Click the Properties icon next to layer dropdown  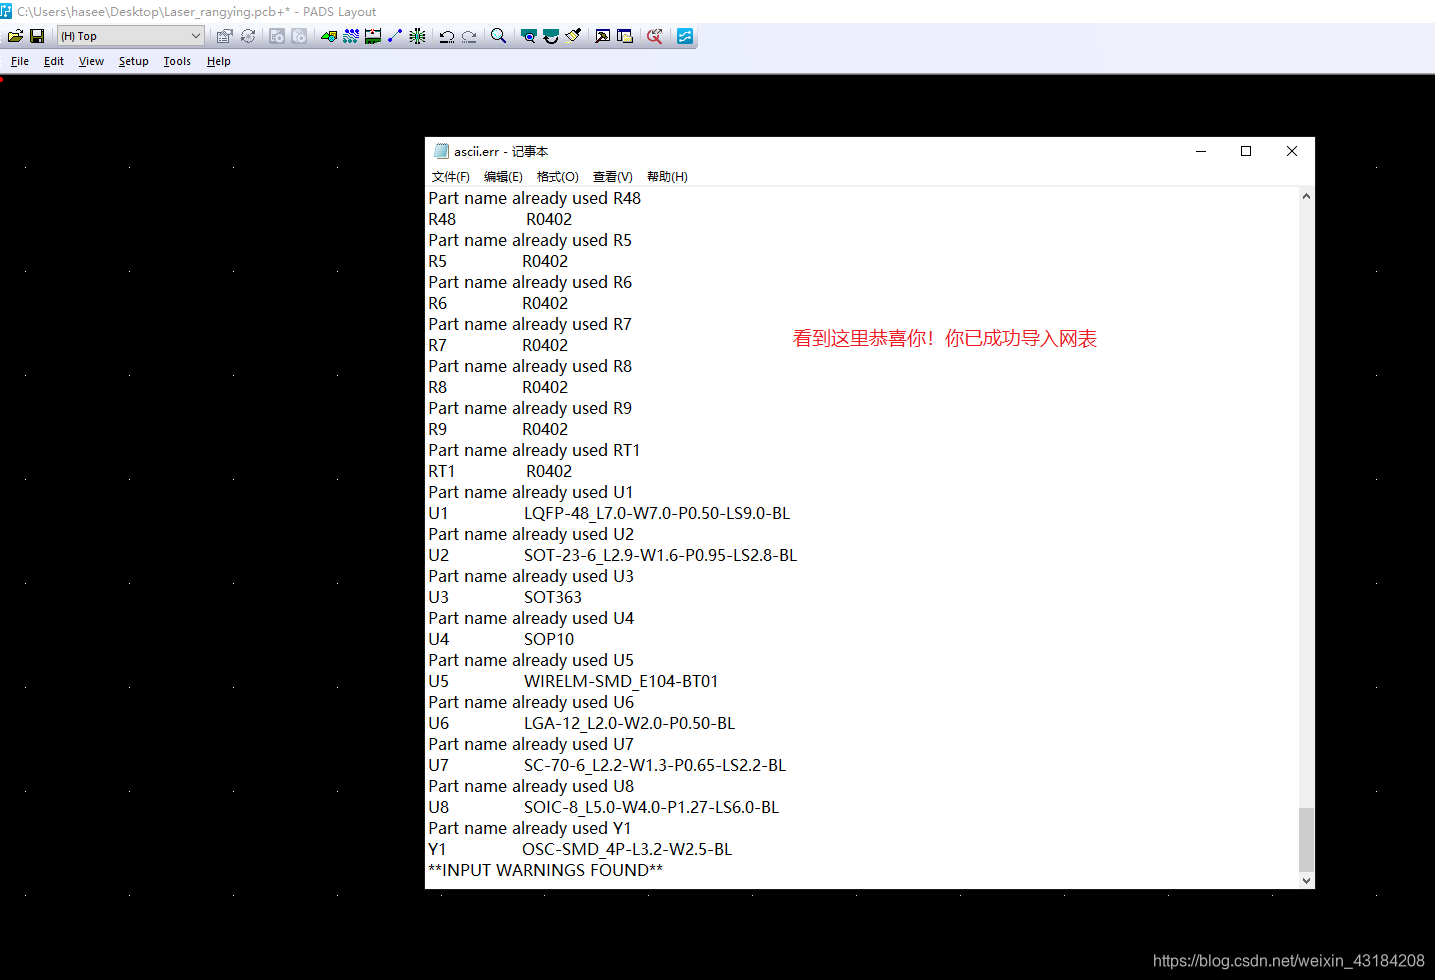[x=224, y=36]
